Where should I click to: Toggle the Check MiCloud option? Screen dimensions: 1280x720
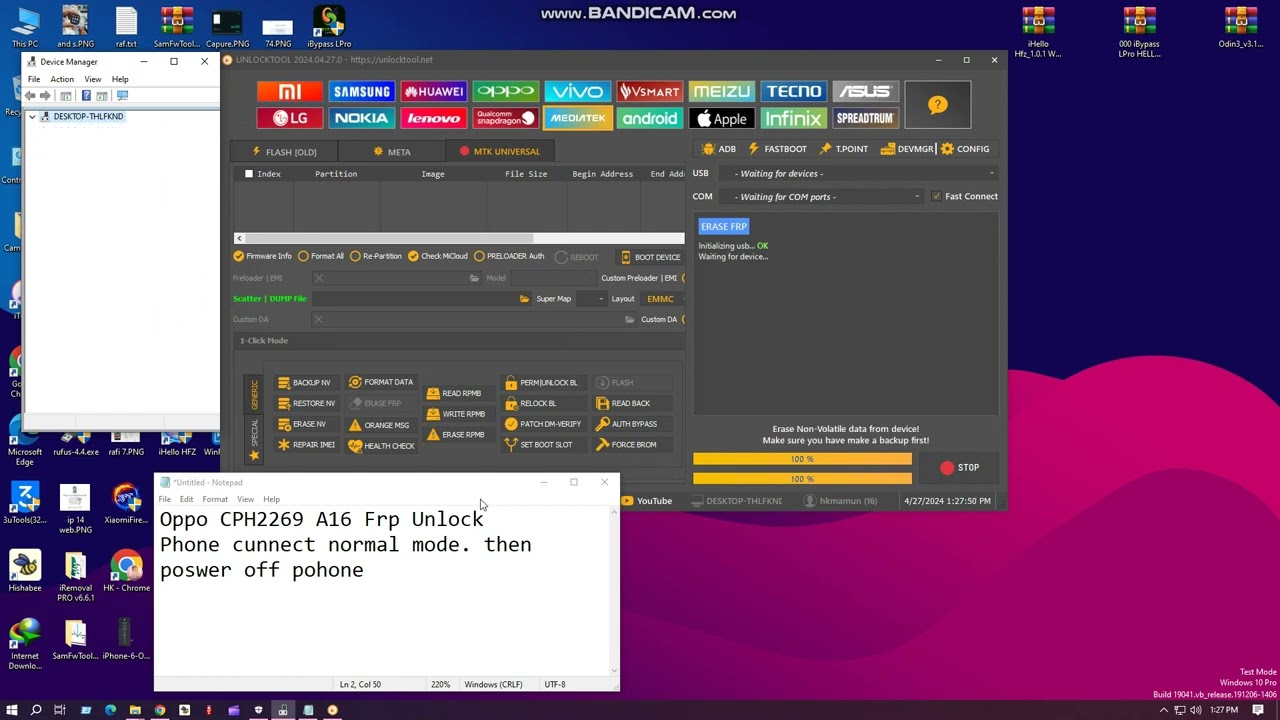click(413, 256)
